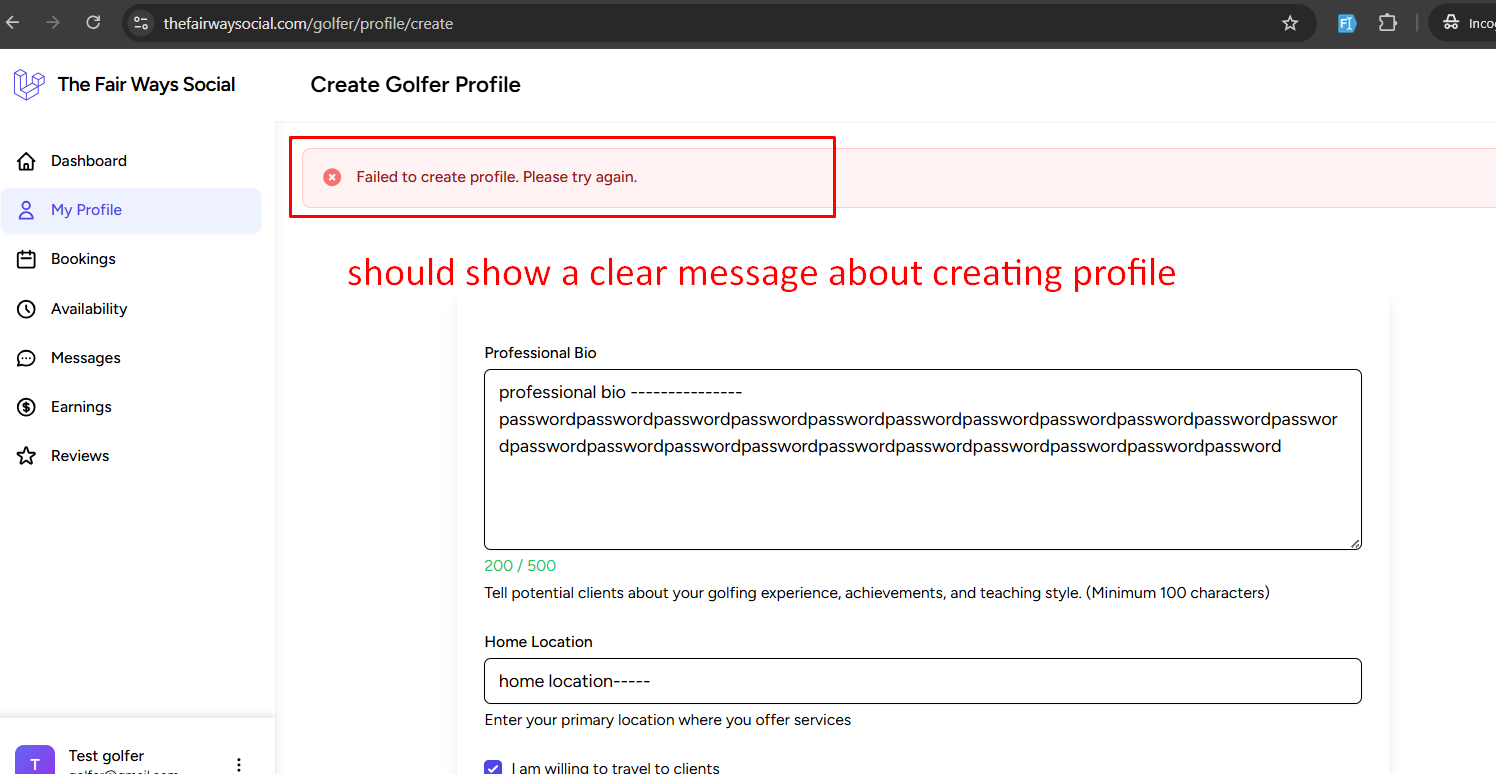The height and width of the screenshot is (774, 1496).
Task: Click The Fair Ways Social logo icon
Action: tap(28, 85)
